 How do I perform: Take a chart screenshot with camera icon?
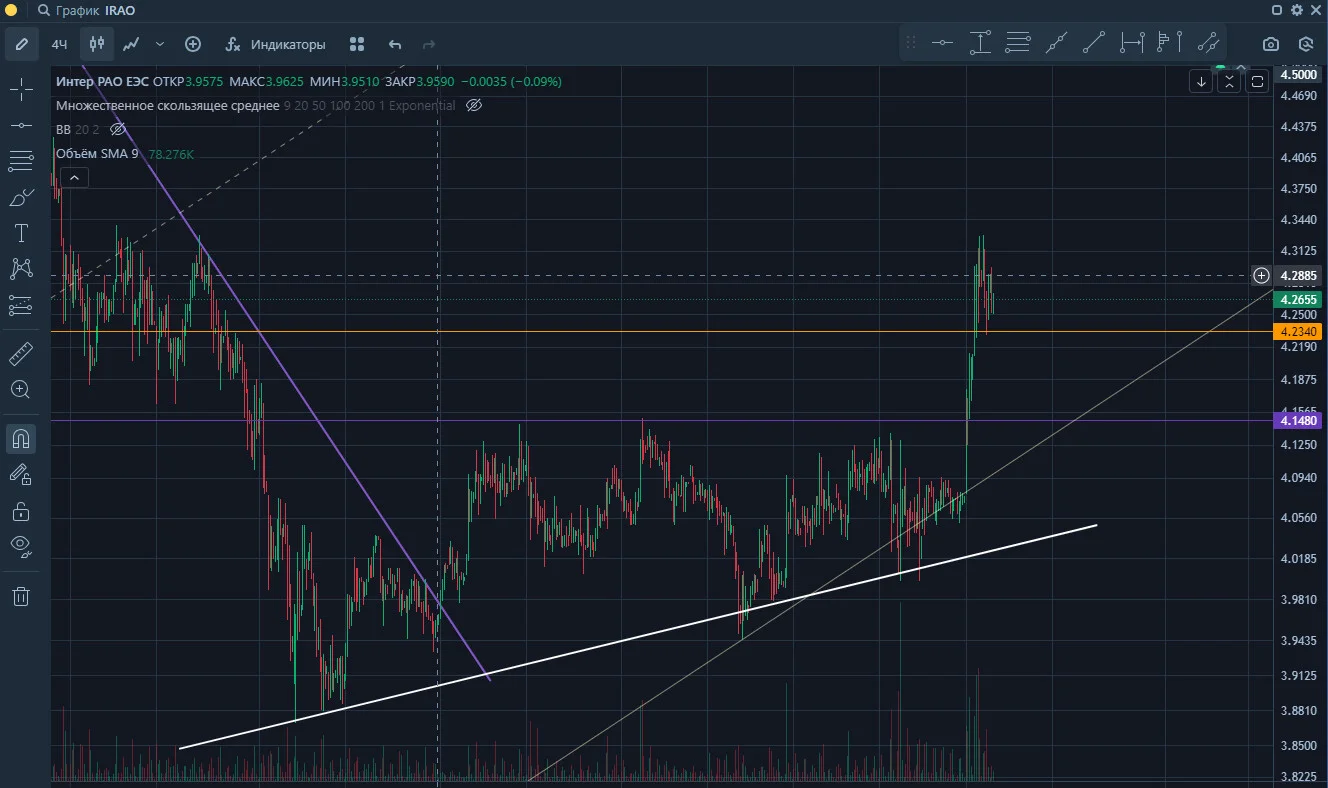pos(1270,44)
